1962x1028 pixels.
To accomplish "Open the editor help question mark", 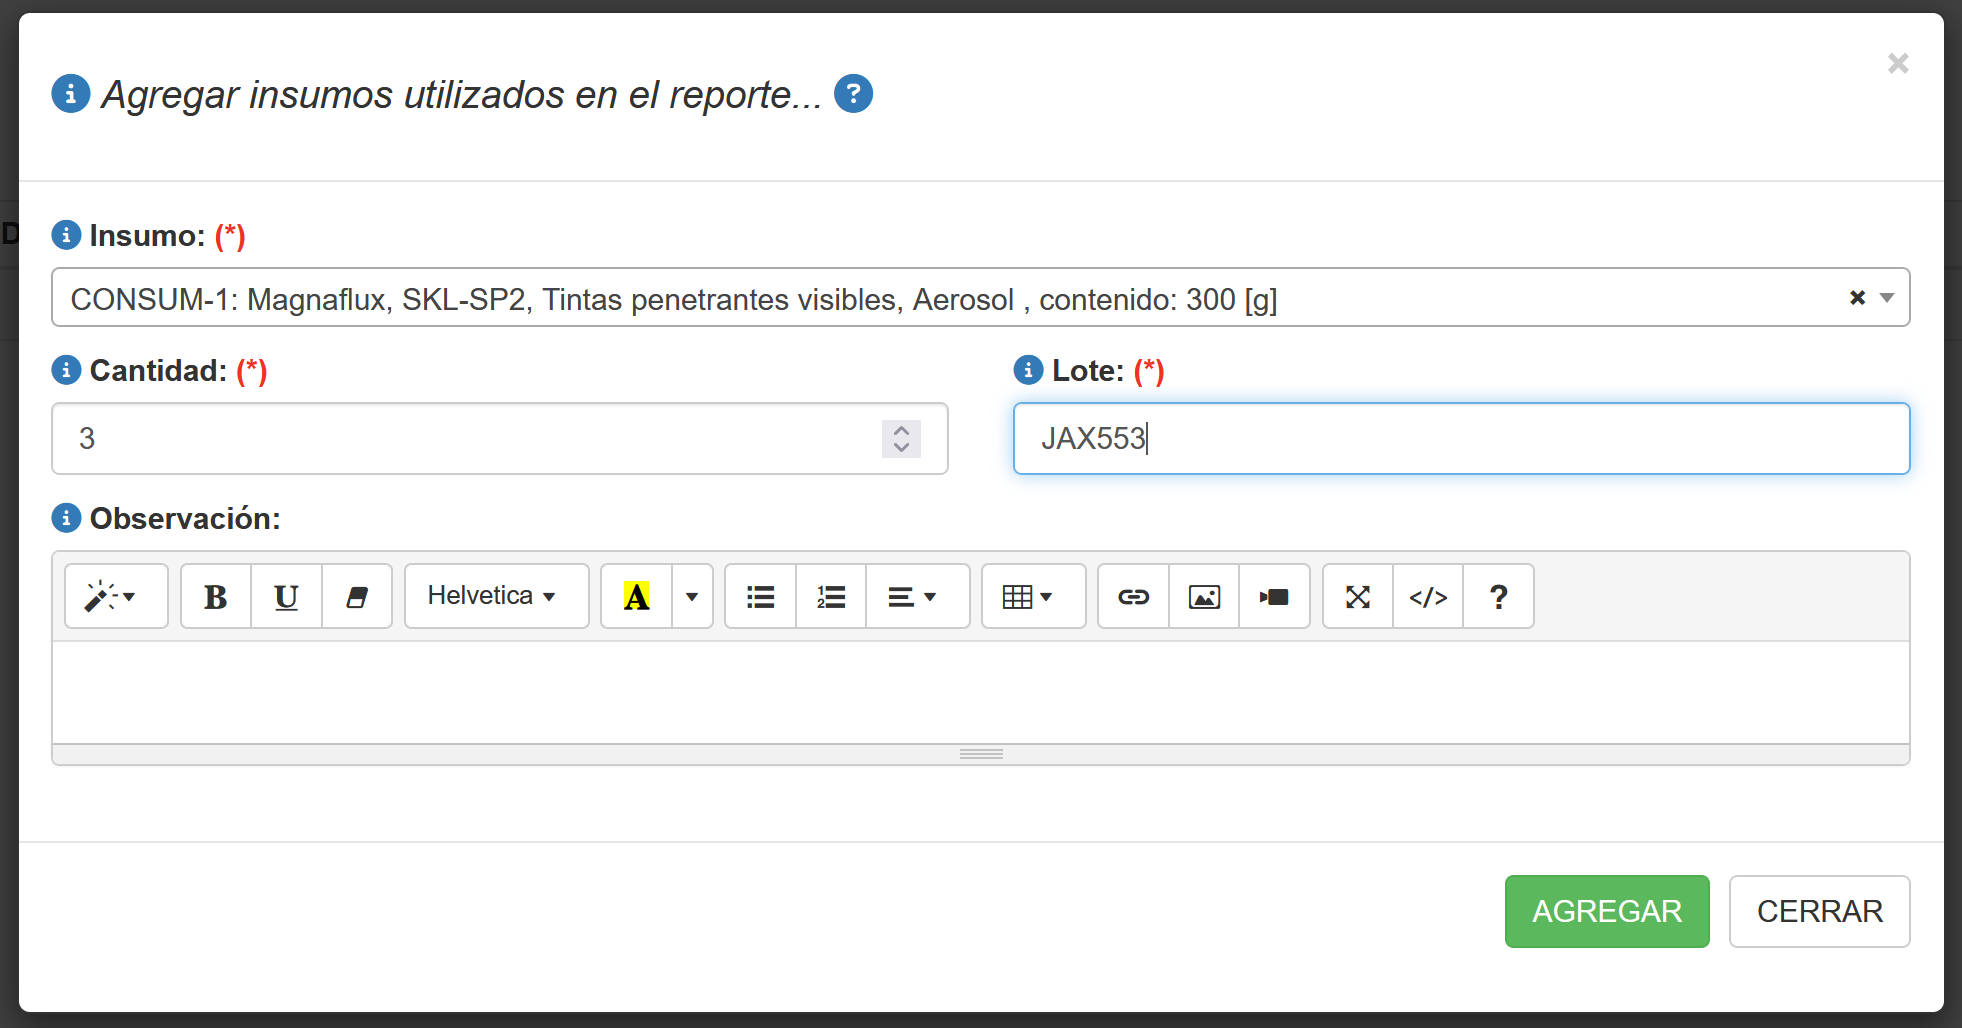I will point(1498,597).
